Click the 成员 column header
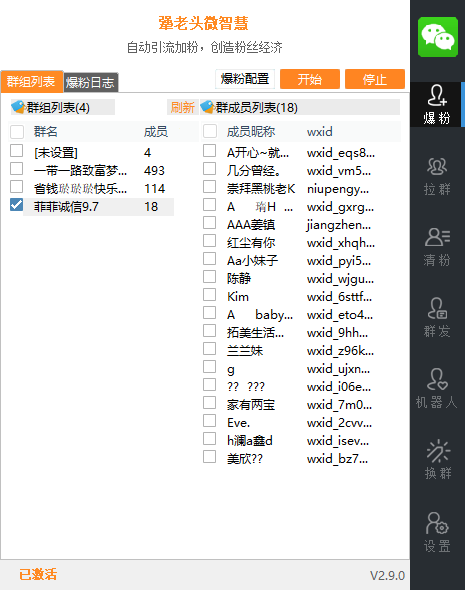 156,132
